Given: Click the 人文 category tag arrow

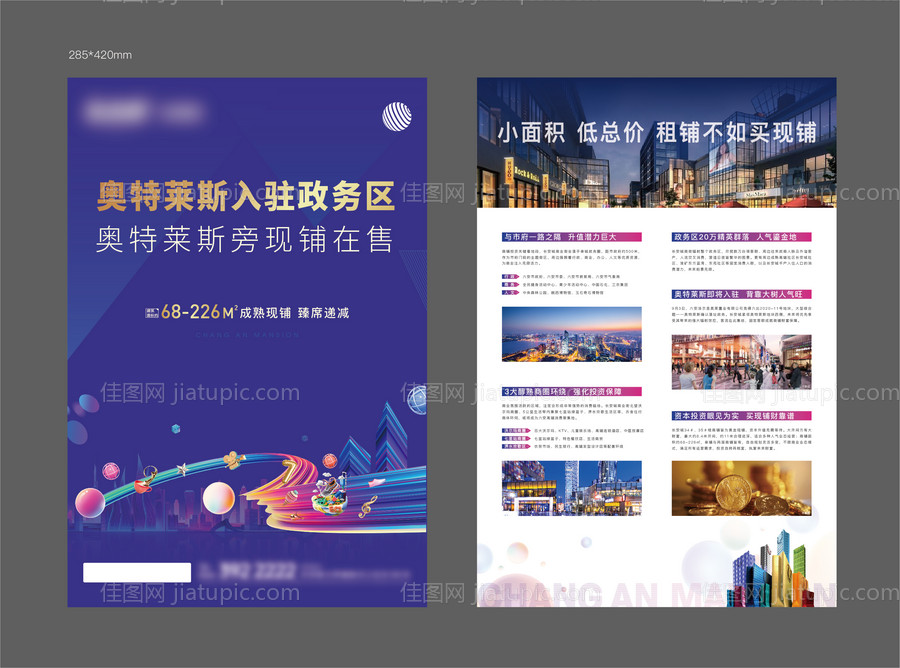Looking at the screenshot, I should (518, 292).
